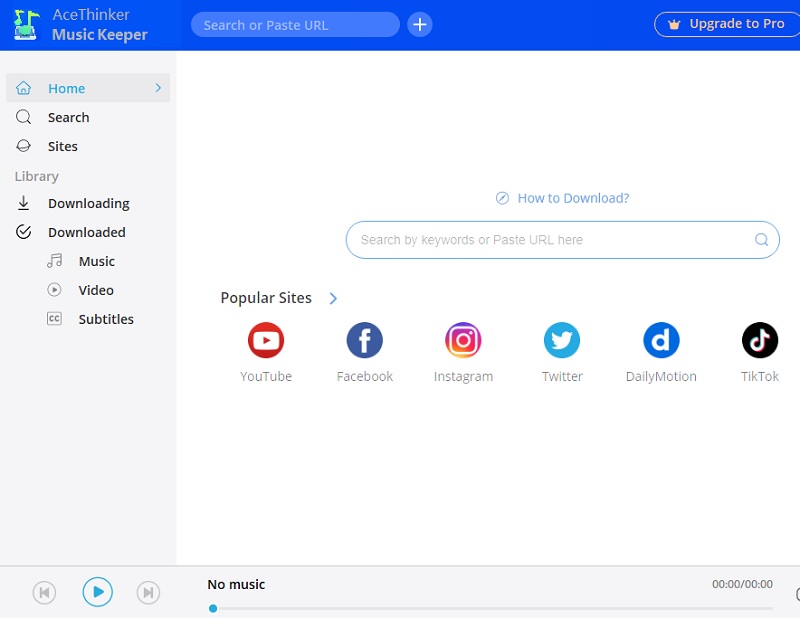Screen dimensions: 800x618
Task: Open the Video library section
Action: [96, 290]
